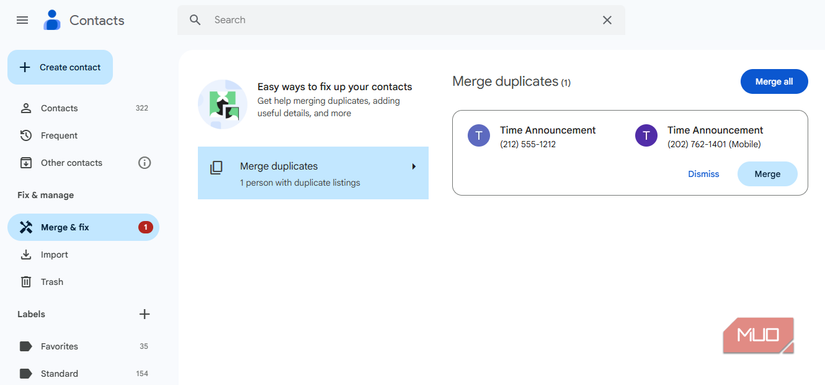Click the Import download icon
This screenshot has height=385, width=825.
click(26, 255)
